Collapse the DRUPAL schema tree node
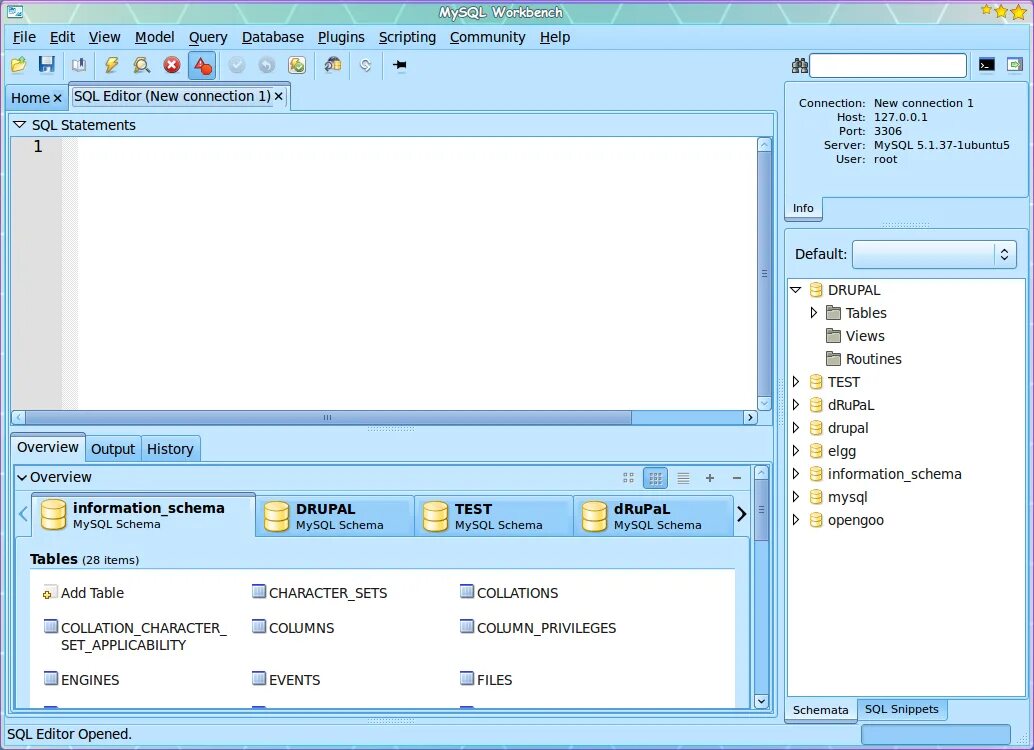Screen dimensions: 1034x750 (x=796, y=290)
